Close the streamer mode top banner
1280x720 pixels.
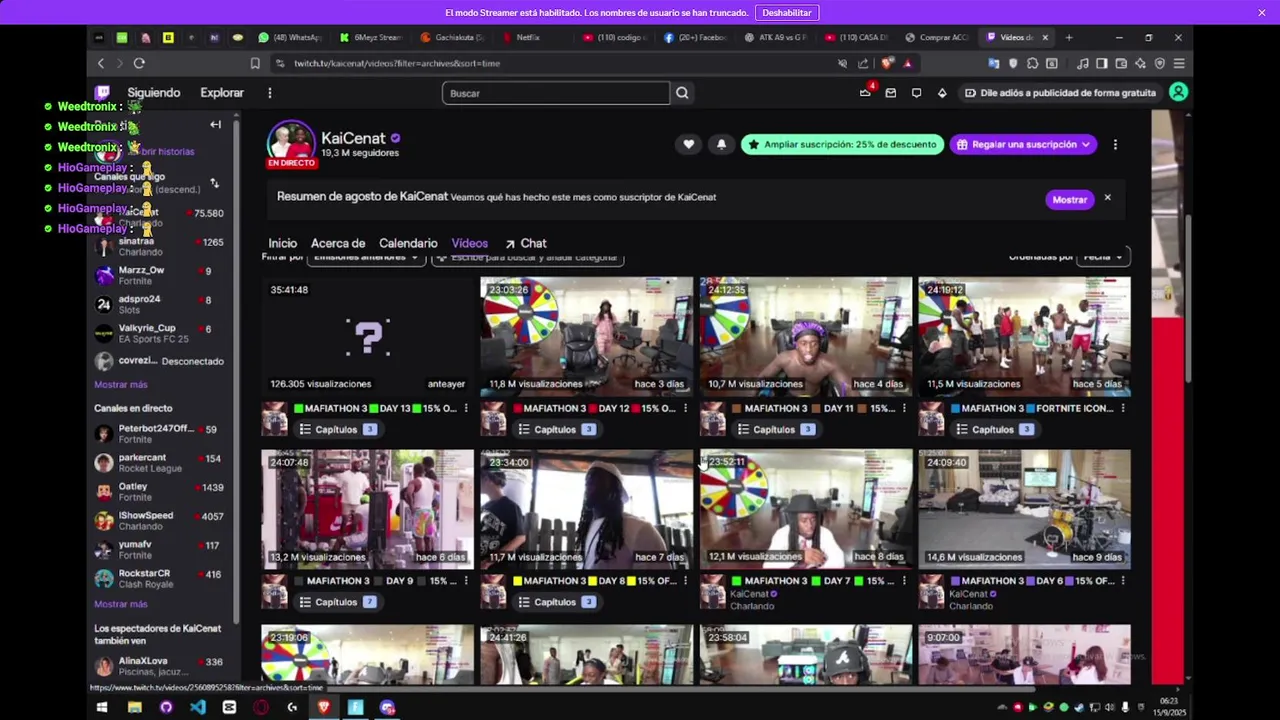point(1262,12)
